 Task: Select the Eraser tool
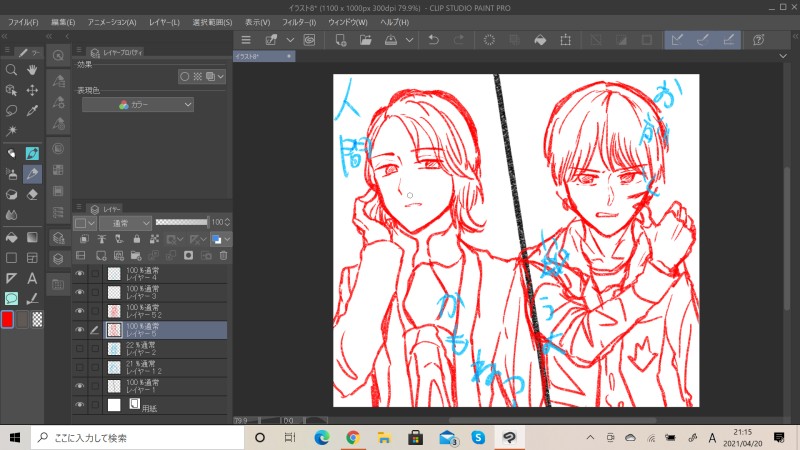tap(32, 194)
